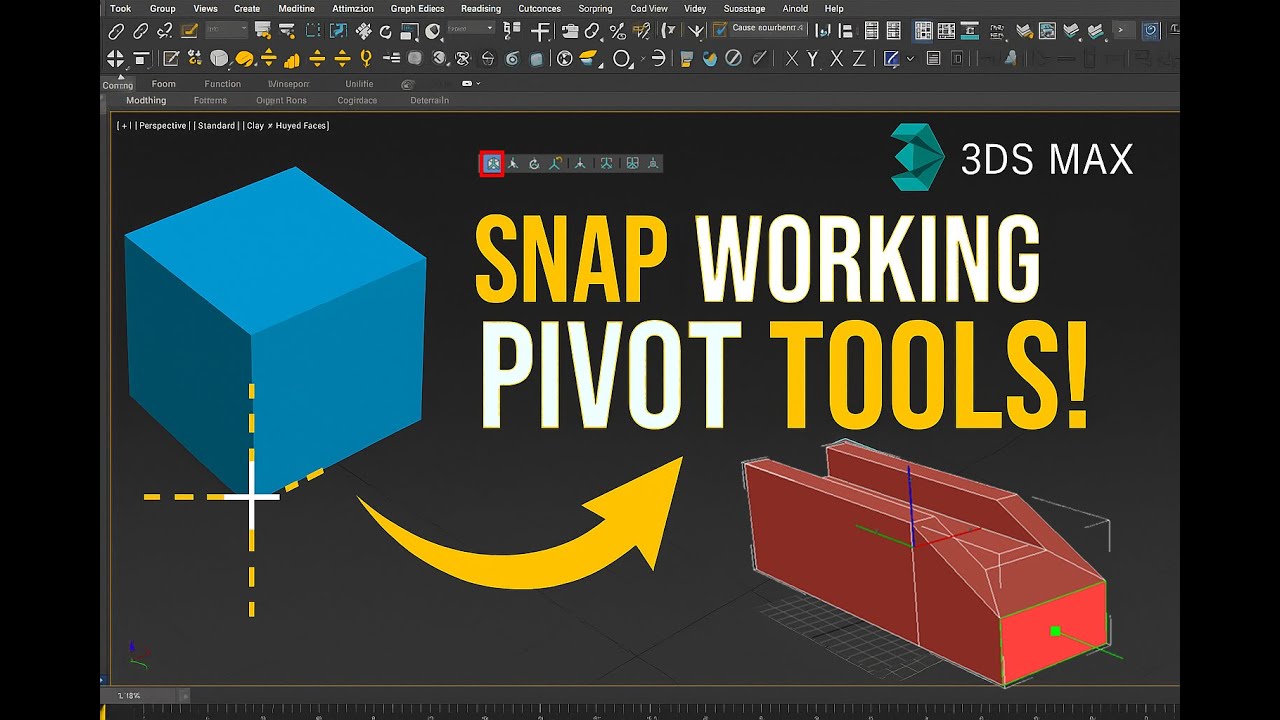
Task: Select the Cogirdace ribbon tab
Action: (x=357, y=100)
